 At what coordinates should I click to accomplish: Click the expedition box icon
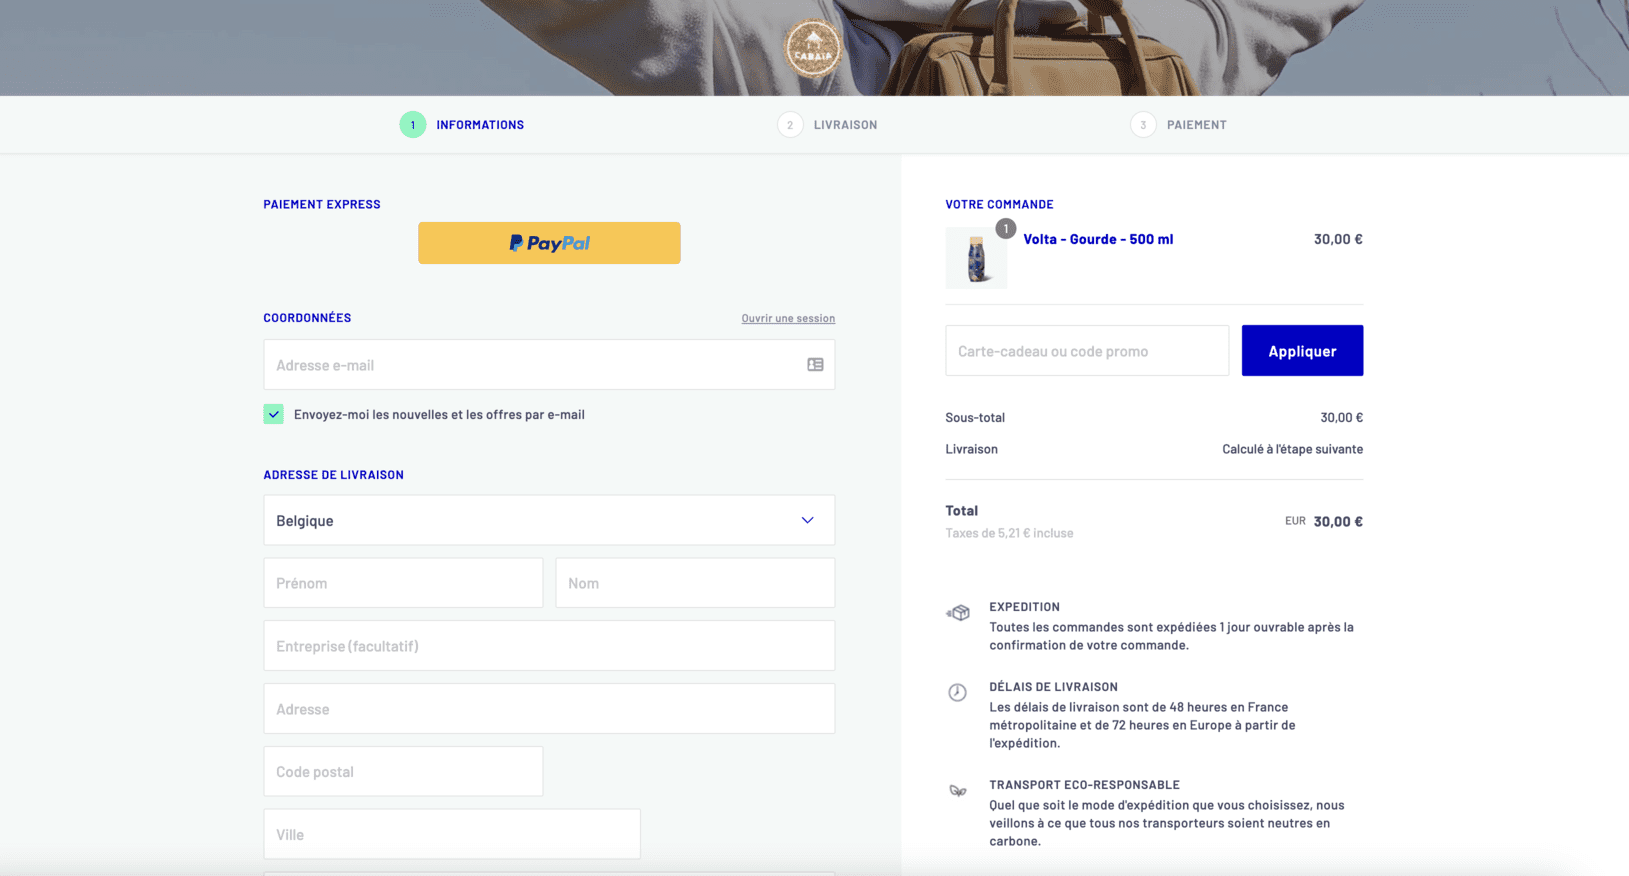pyautogui.click(x=958, y=613)
